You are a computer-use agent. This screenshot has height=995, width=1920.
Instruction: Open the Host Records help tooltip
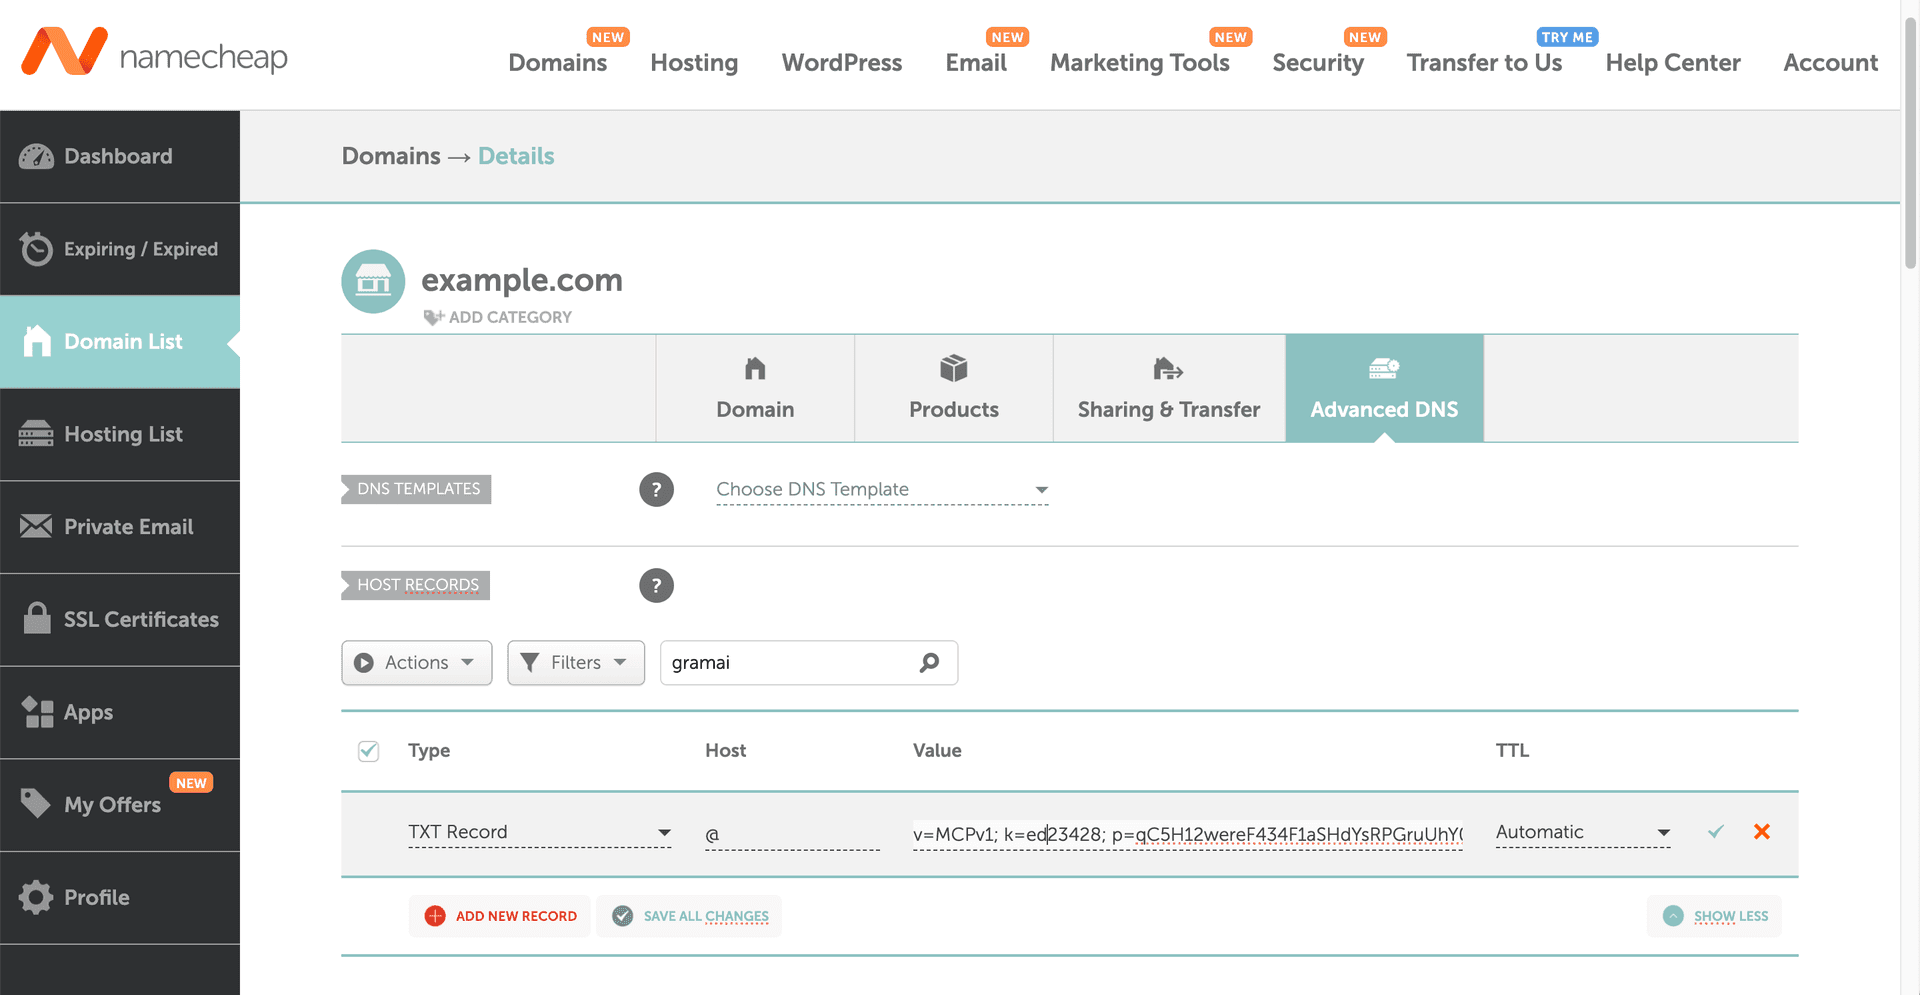point(656,585)
